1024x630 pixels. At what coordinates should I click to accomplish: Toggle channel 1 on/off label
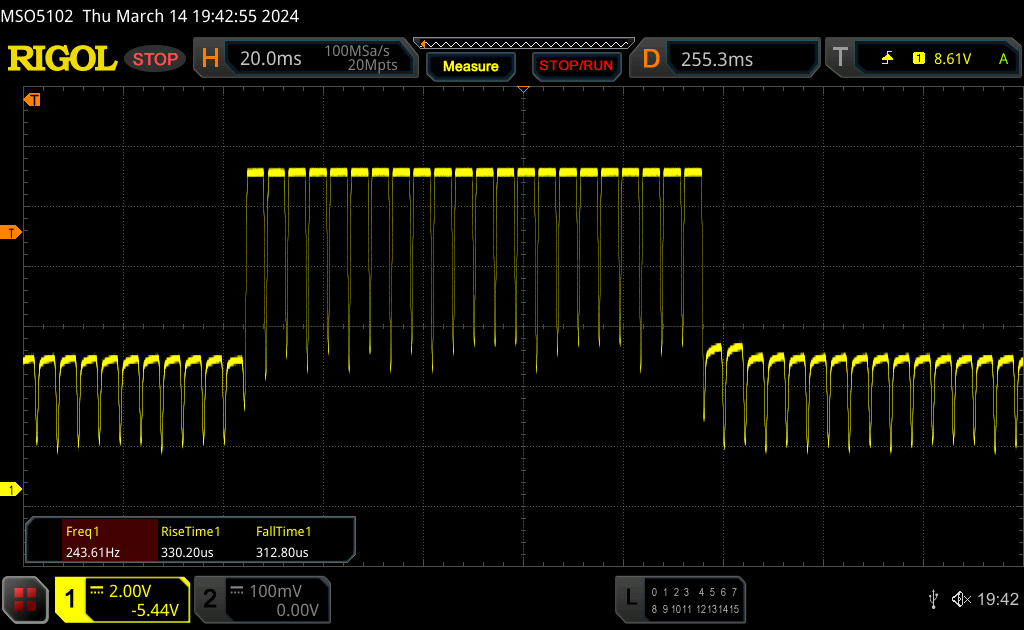pyautogui.click(x=70, y=599)
